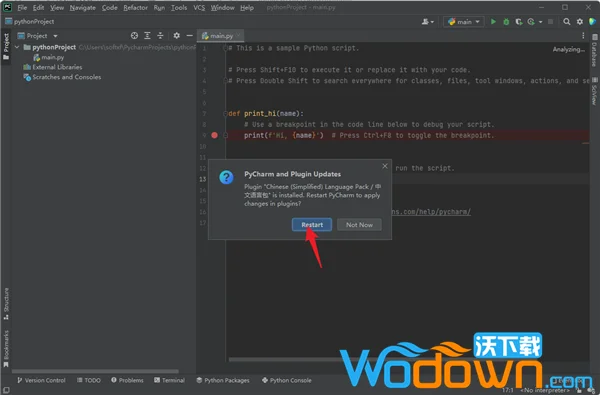Open Search Everywhere magnifier icon
The width and height of the screenshot is (600, 395).
click(567, 22)
